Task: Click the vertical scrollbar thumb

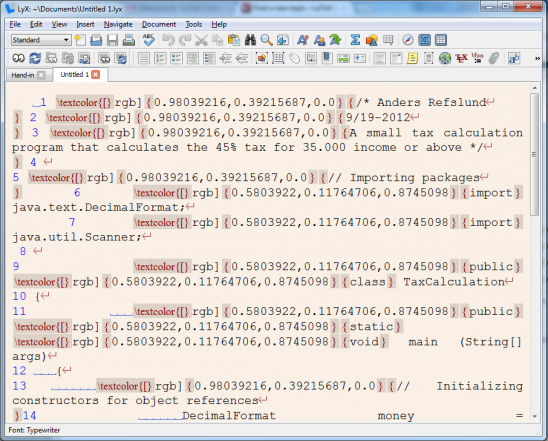Action: [x=534, y=154]
